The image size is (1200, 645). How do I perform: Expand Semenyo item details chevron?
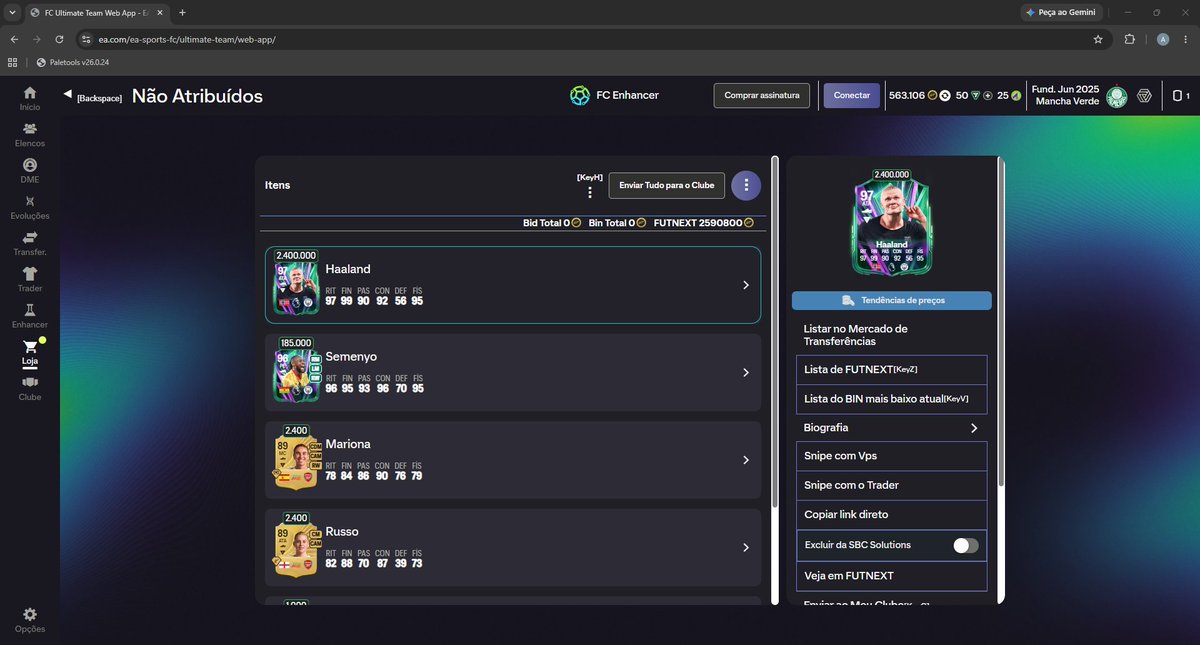[x=745, y=373]
